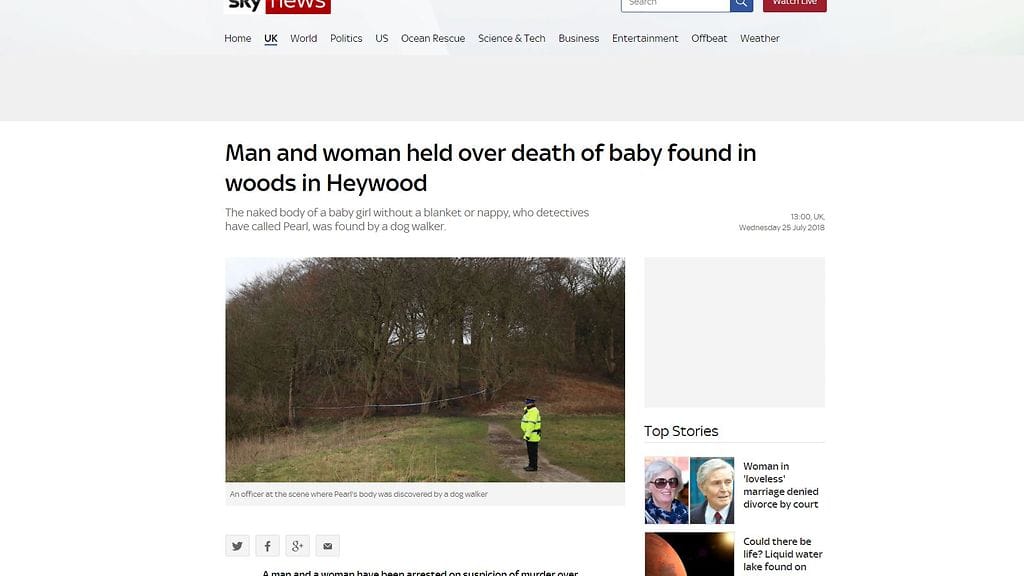The width and height of the screenshot is (1024, 576).
Task: Open the Entertainment section
Action: pyautogui.click(x=645, y=39)
